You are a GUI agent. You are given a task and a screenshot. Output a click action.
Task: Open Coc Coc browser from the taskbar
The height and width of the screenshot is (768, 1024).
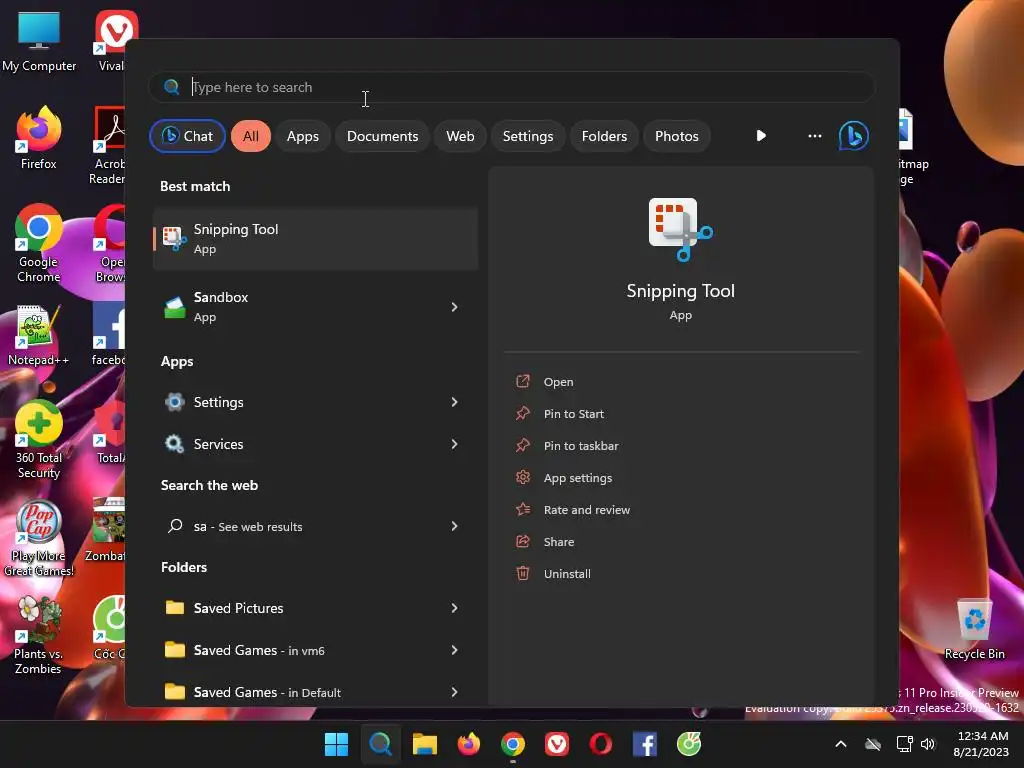tap(689, 744)
